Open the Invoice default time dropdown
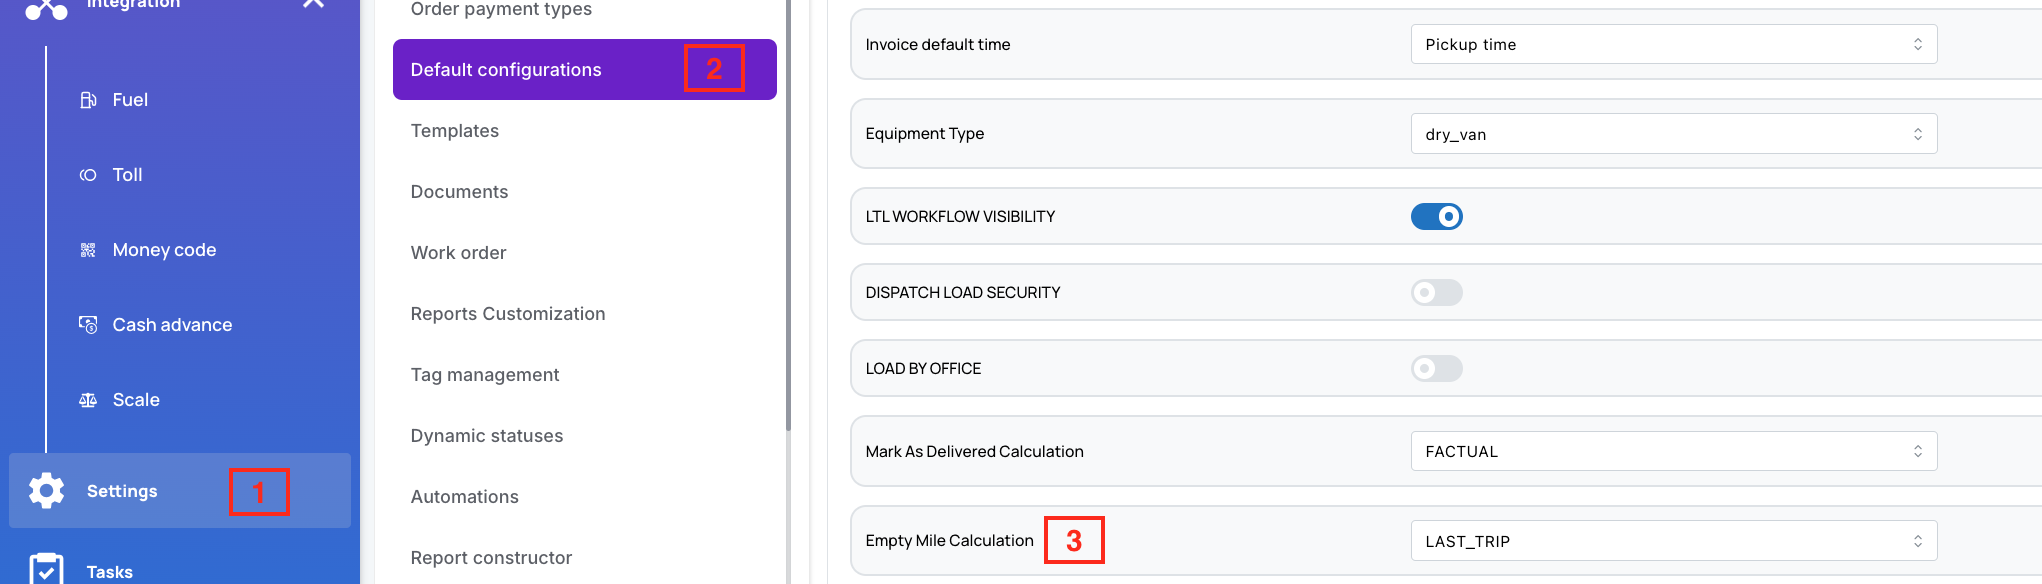The height and width of the screenshot is (584, 2042). [1673, 44]
